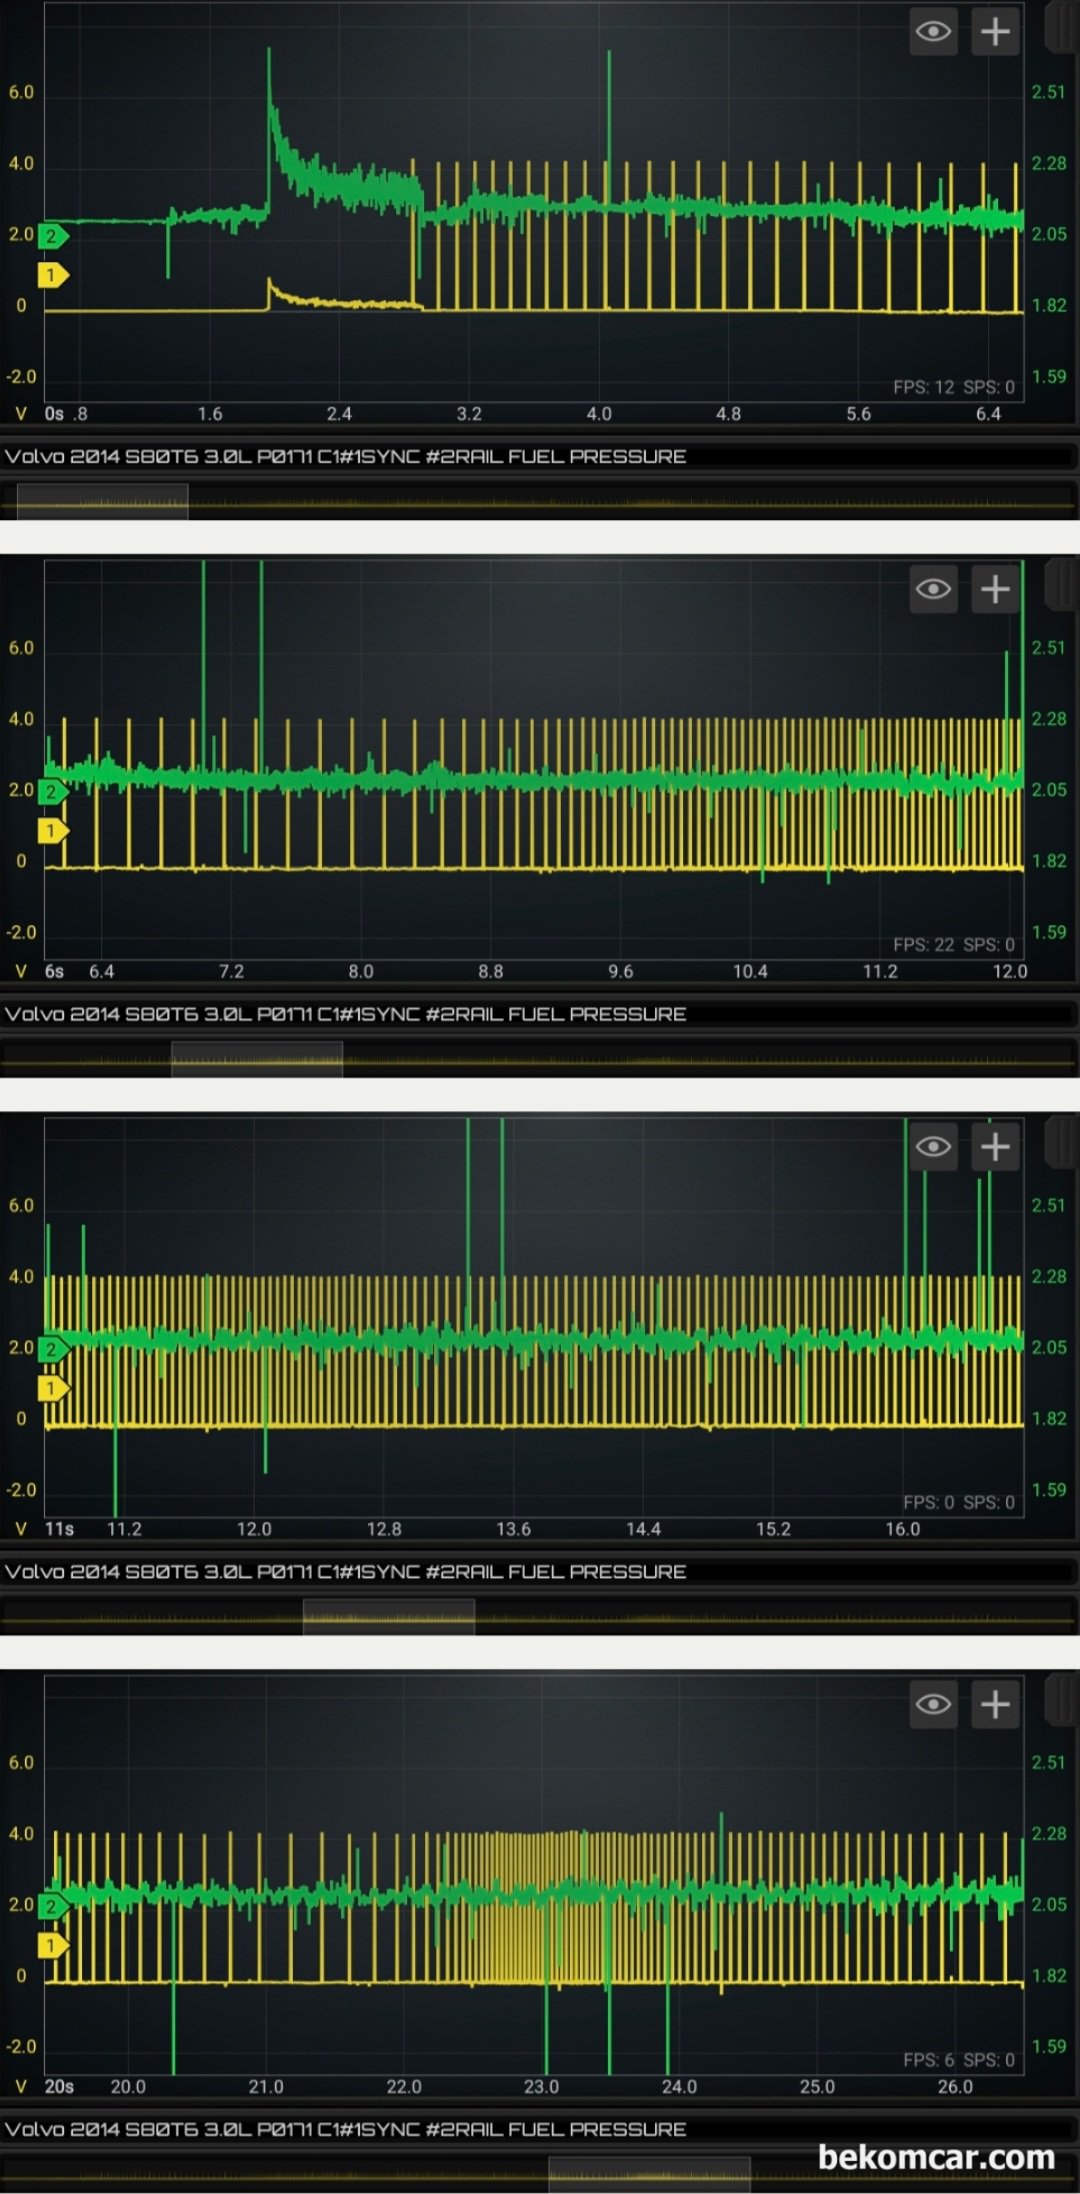Image resolution: width=1080 pixels, height=2194 pixels.
Task: Click the '14.4' time axis label
Action: (643, 1529)
